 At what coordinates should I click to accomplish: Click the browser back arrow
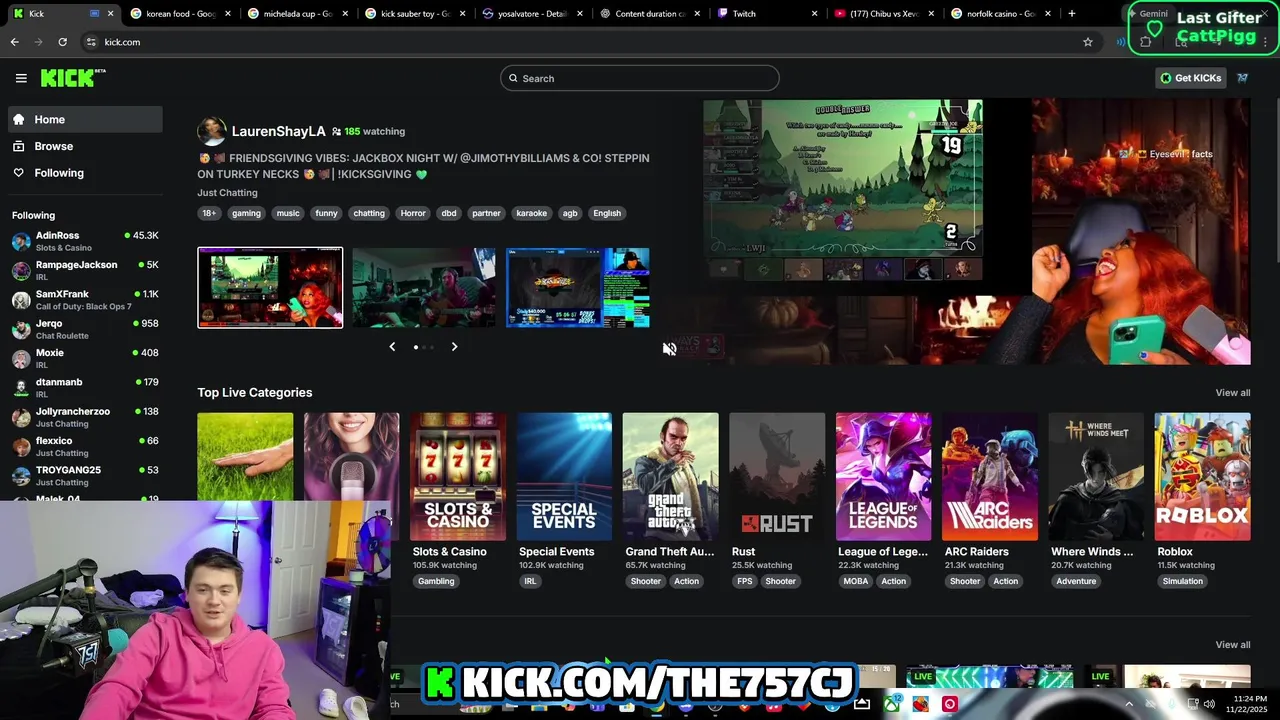coord(14,42)
